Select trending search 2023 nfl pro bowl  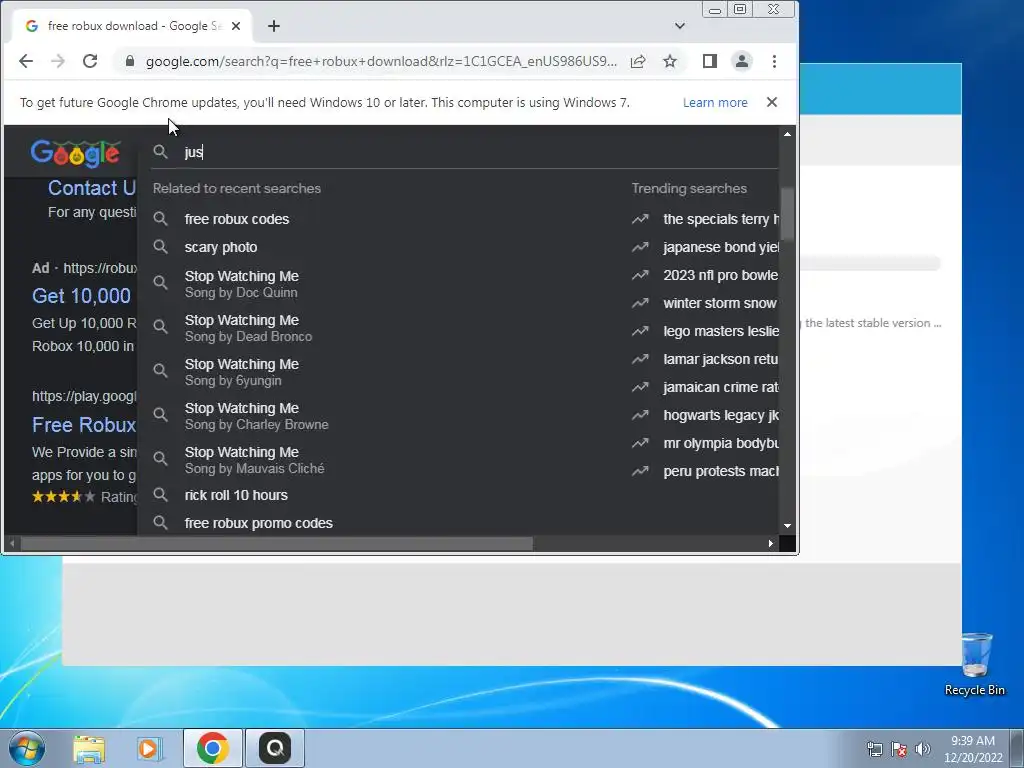(721, 276)
